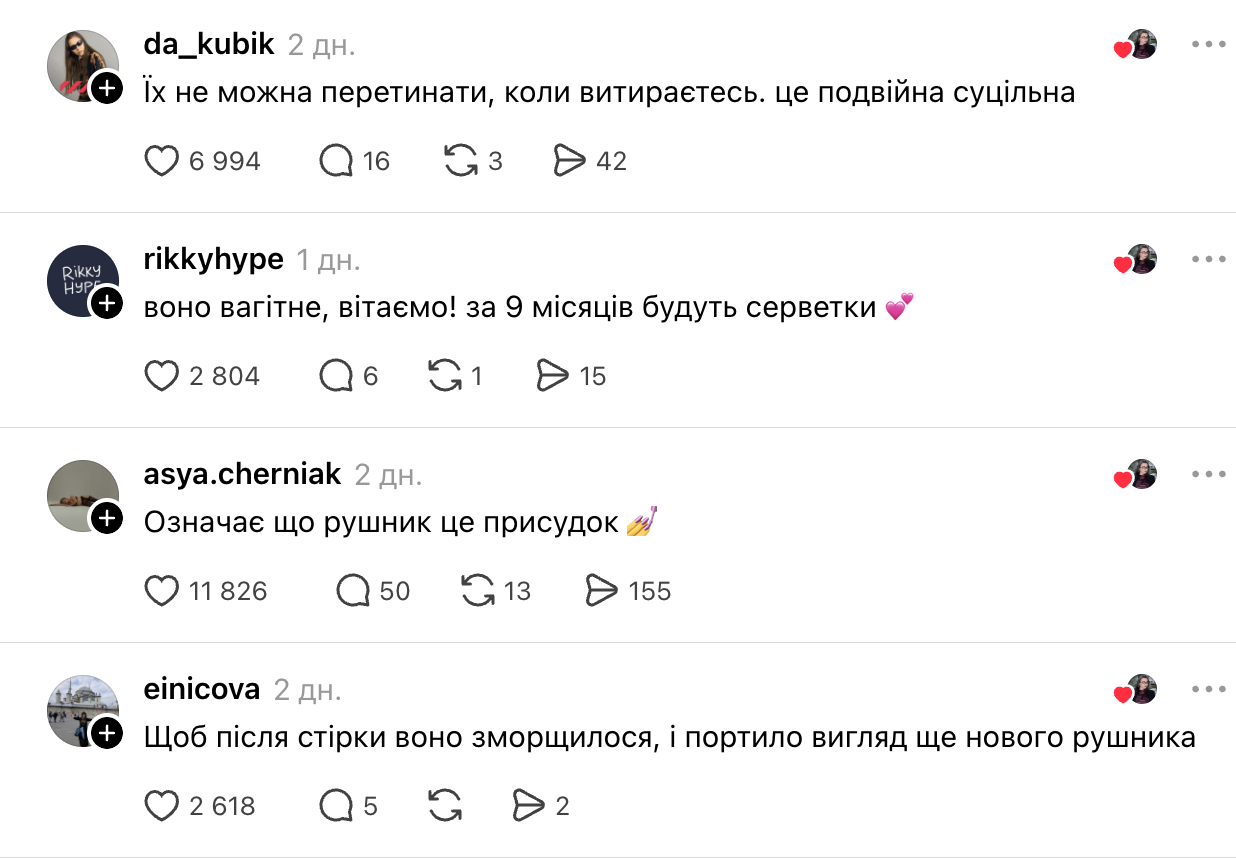This screenshot has height=858, width=1236.
Task: Toggle like on rikkyhype's comment
Action: coord(162,376)
